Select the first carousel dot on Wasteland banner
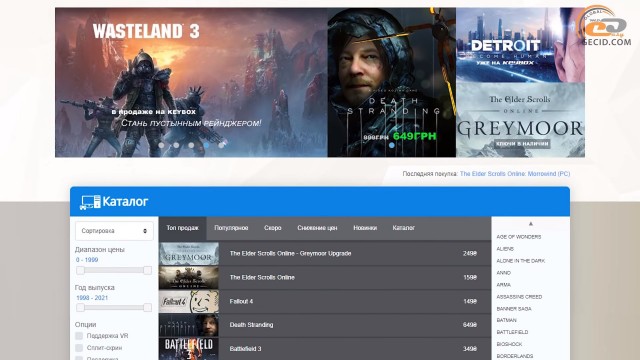This screenshot has height=360, width=640. pos(161,145)
